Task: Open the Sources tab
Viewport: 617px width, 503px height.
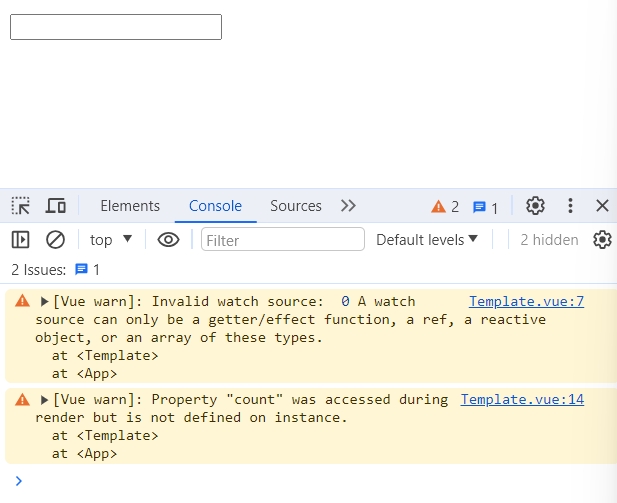Action: [296, 206]
